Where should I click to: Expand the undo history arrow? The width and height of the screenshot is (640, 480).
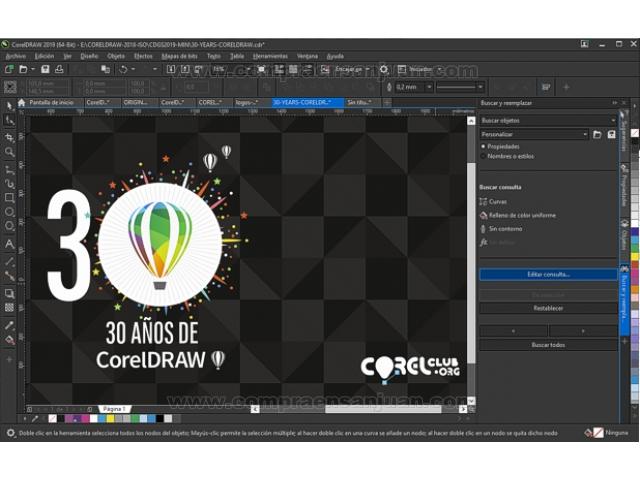coord(133,69)
